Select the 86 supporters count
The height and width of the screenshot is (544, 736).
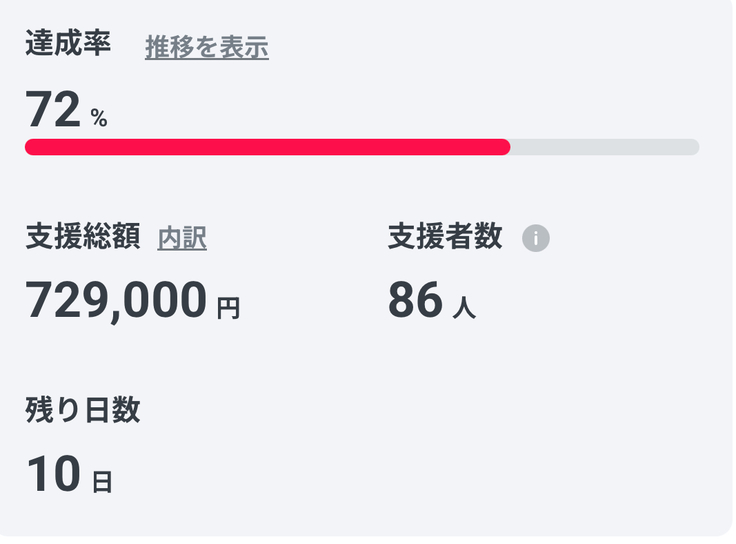415,300
